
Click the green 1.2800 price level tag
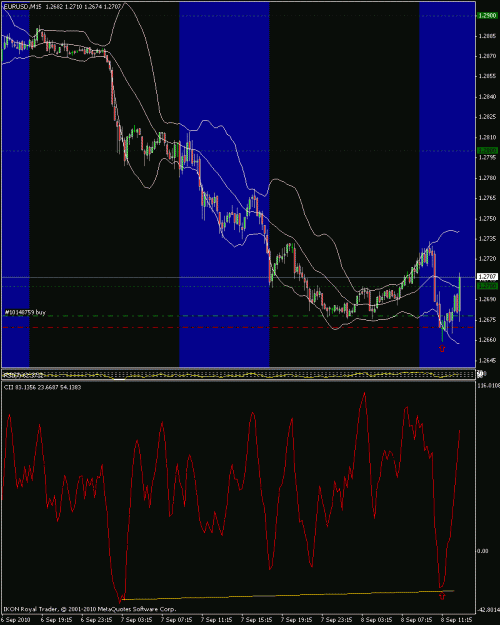[x=487, y=151]
